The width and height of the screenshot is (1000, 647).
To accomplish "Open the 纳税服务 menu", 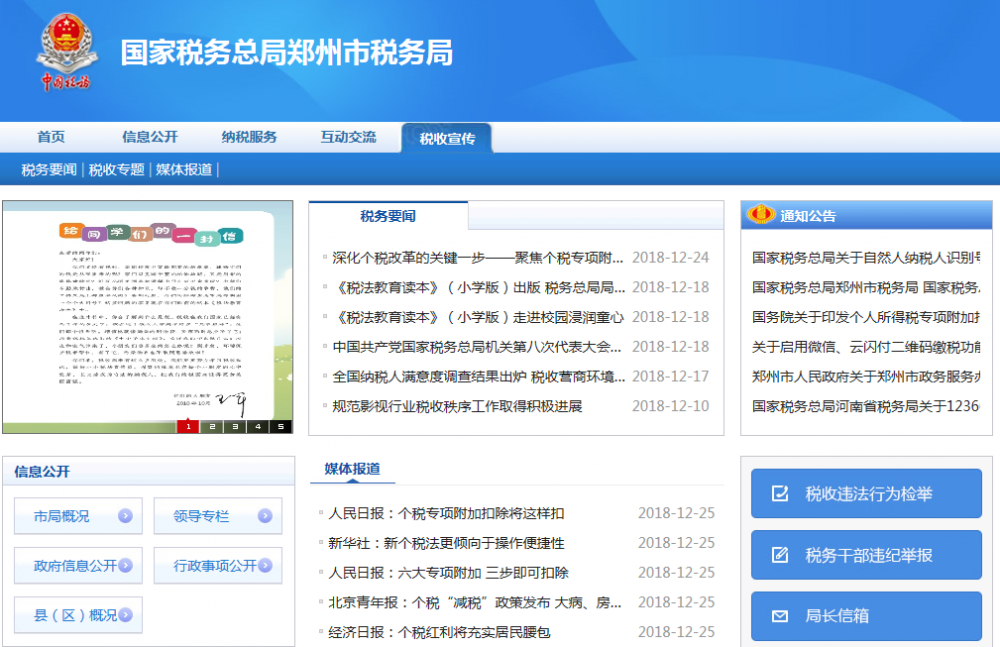I will click(x=248, y=136).
